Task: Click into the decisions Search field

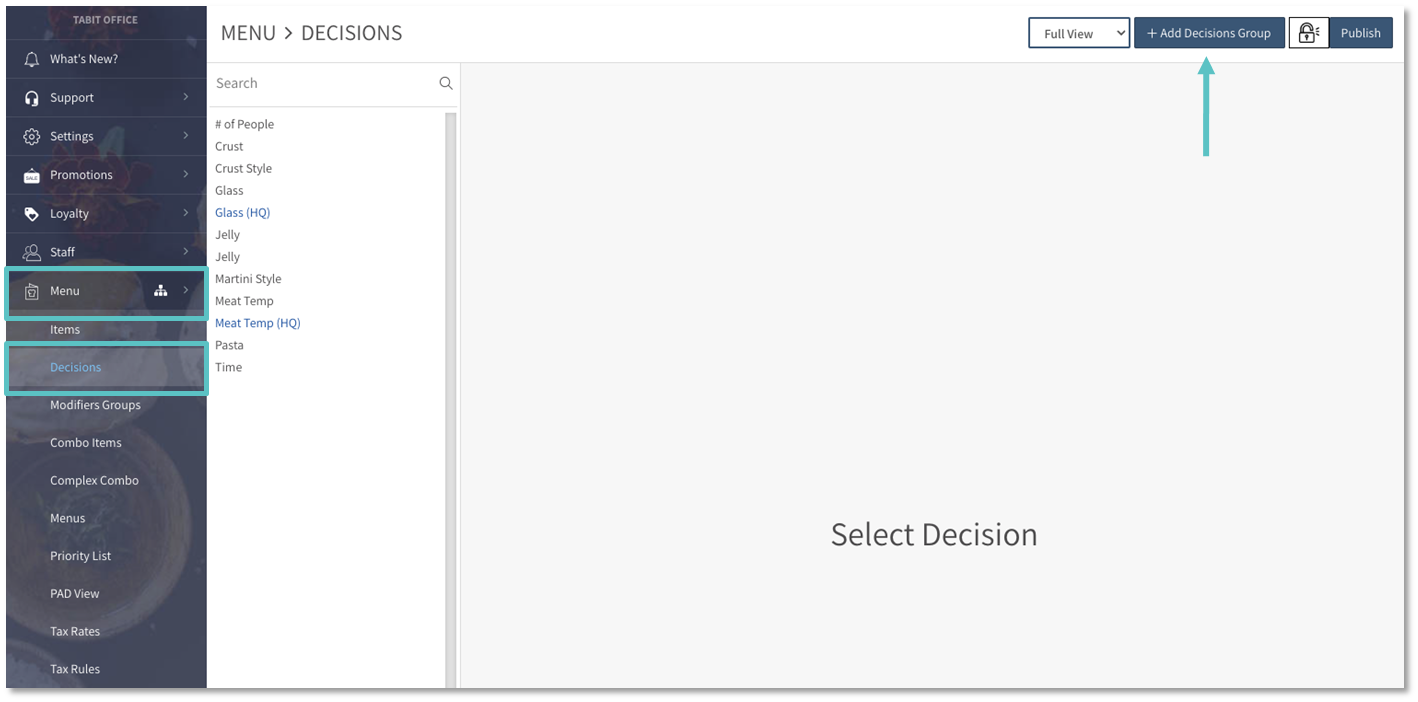Action: [x=322, y=83]
